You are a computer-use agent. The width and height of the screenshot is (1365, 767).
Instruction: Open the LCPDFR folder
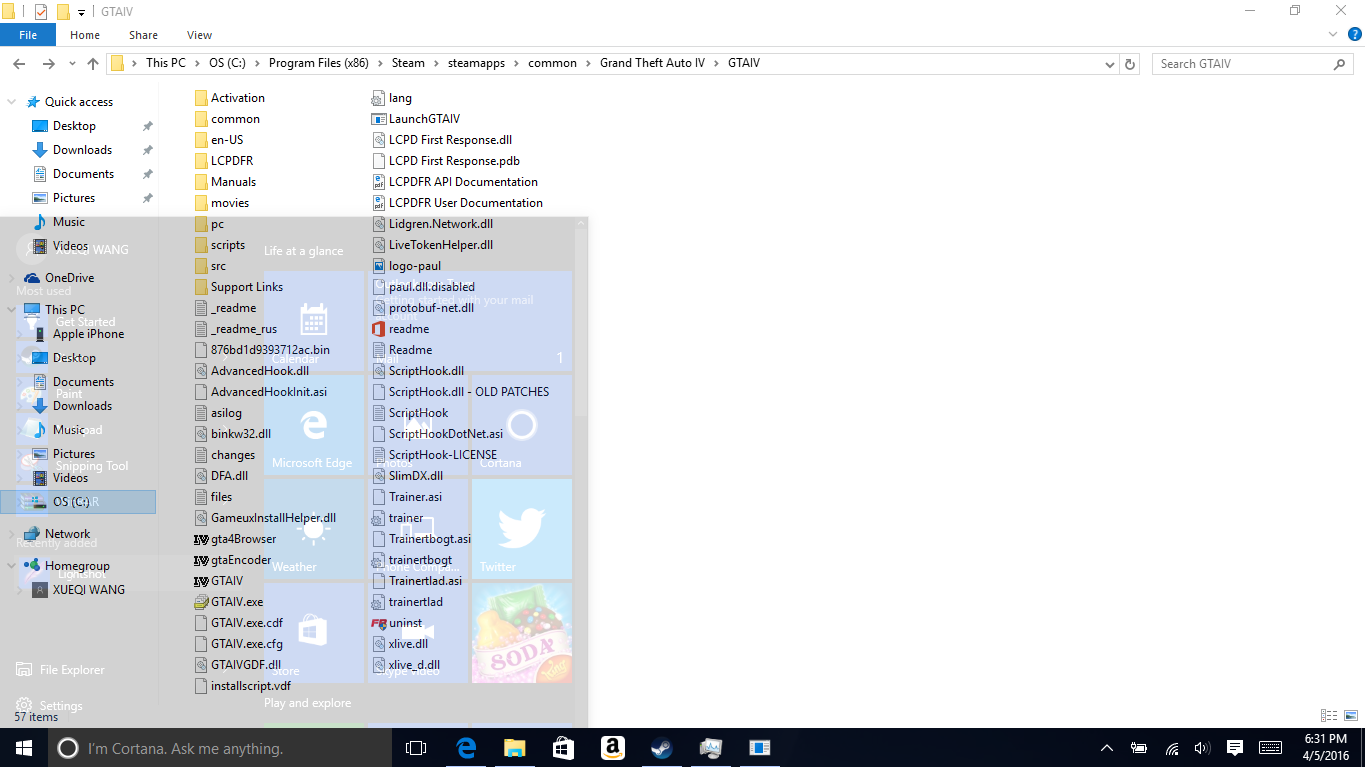[224, 161]
